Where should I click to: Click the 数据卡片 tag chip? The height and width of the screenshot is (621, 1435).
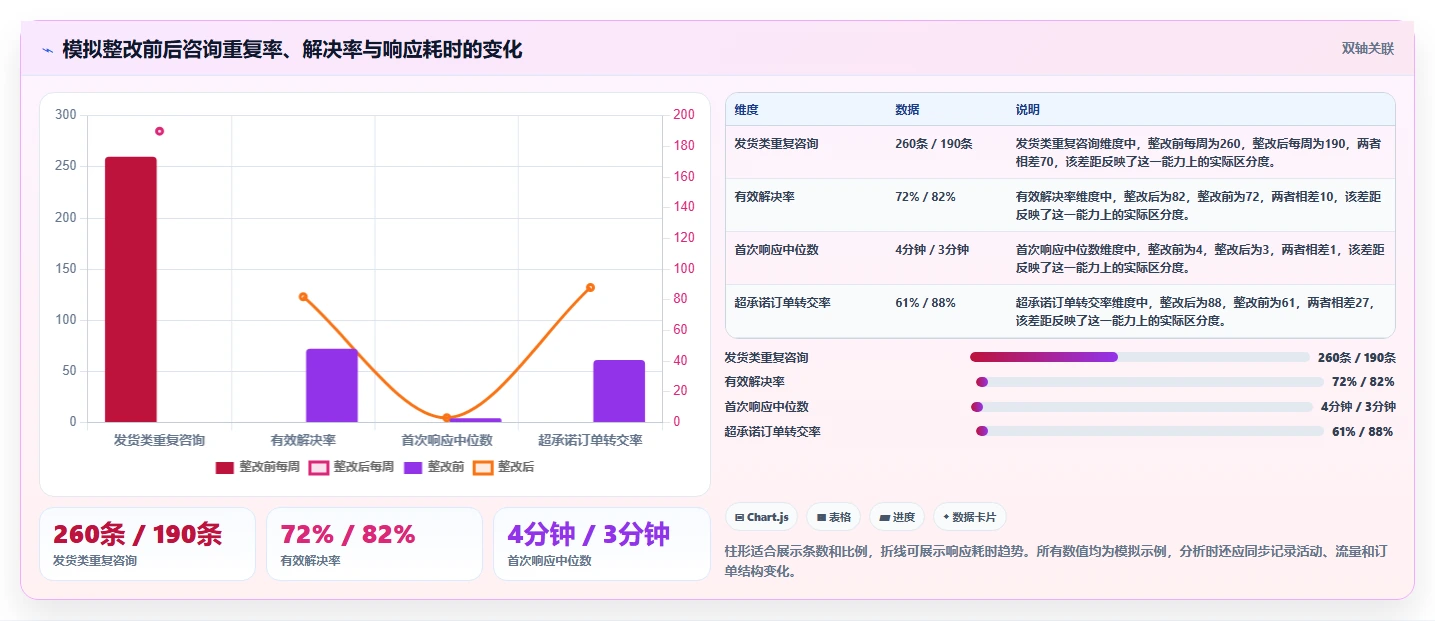tap(969, 517)
